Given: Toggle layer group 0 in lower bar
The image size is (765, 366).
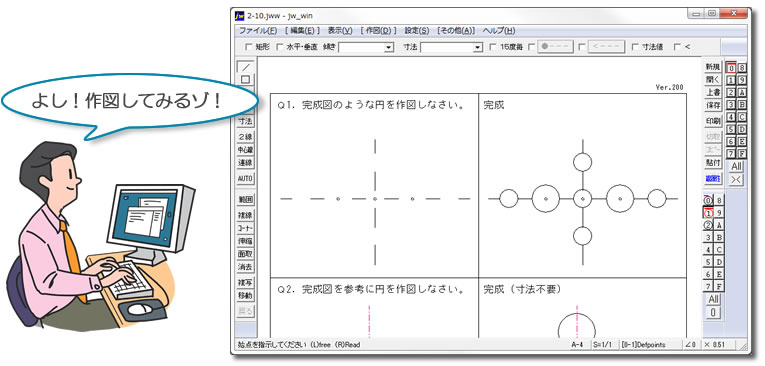Looking at the screenshot, I should (708, 200).
